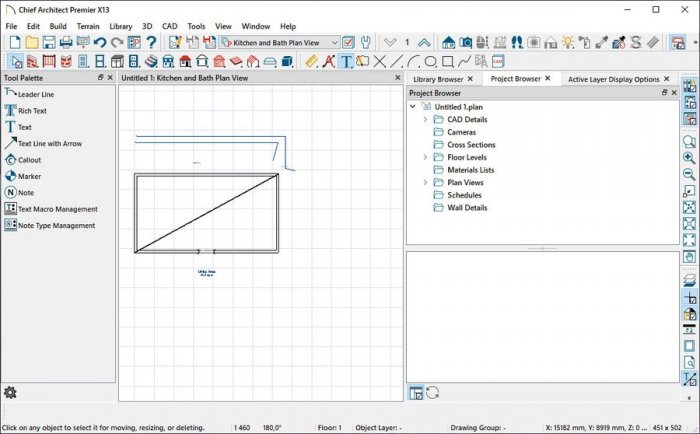Expand the Floor Levels folder
700x434 pixels.
425,157
